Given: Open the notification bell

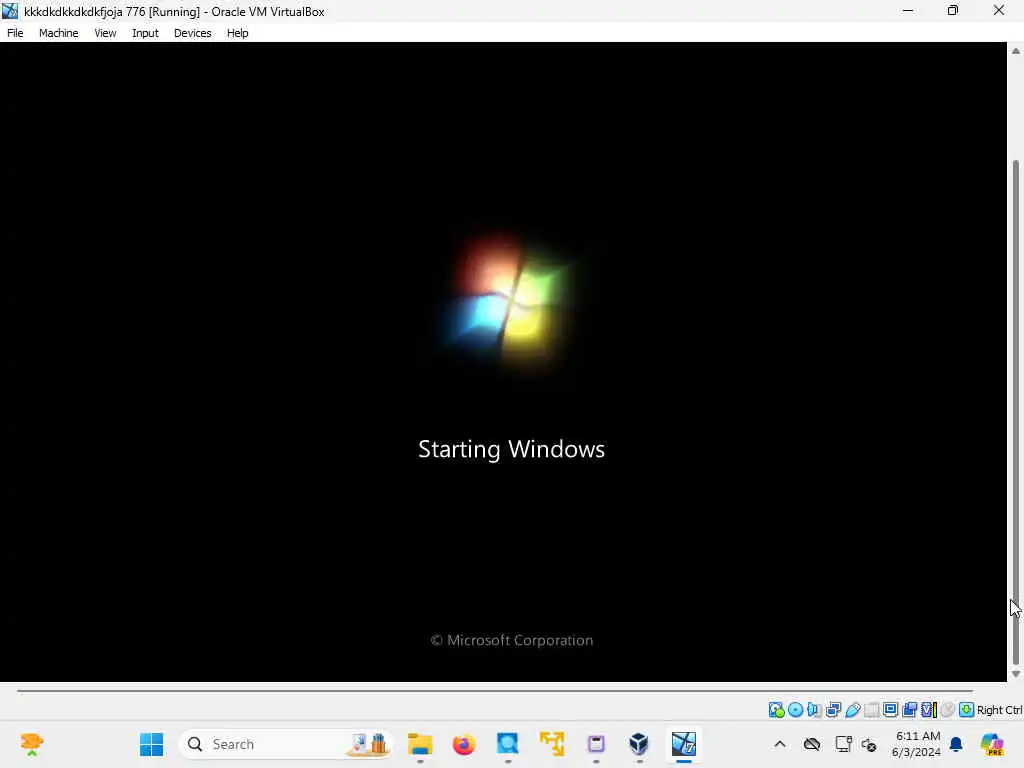Looking at the screenshot, I should coord(956,744).
